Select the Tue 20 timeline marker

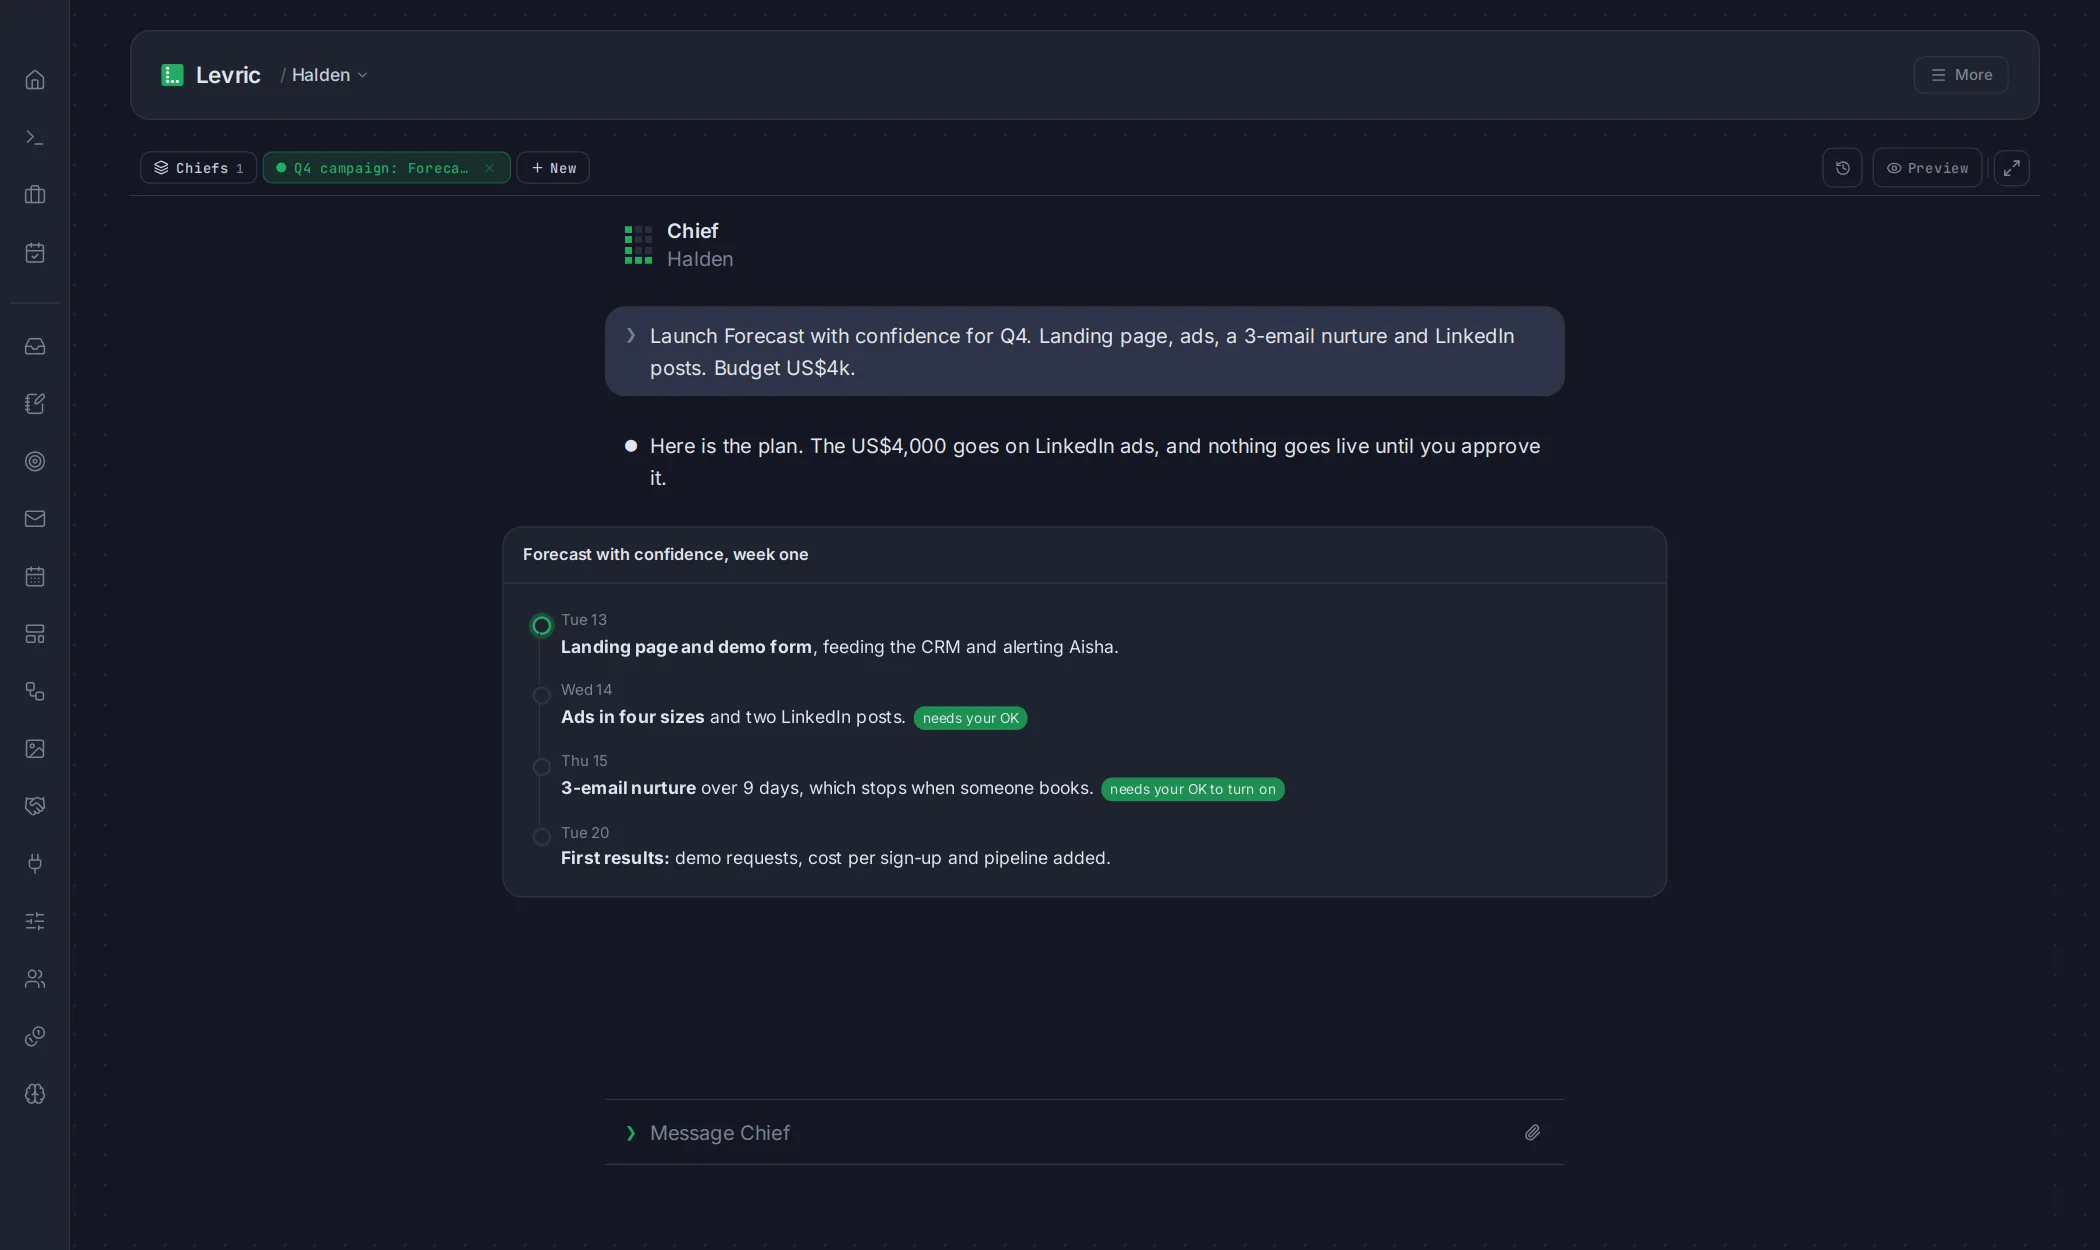[x=542, y=837]
